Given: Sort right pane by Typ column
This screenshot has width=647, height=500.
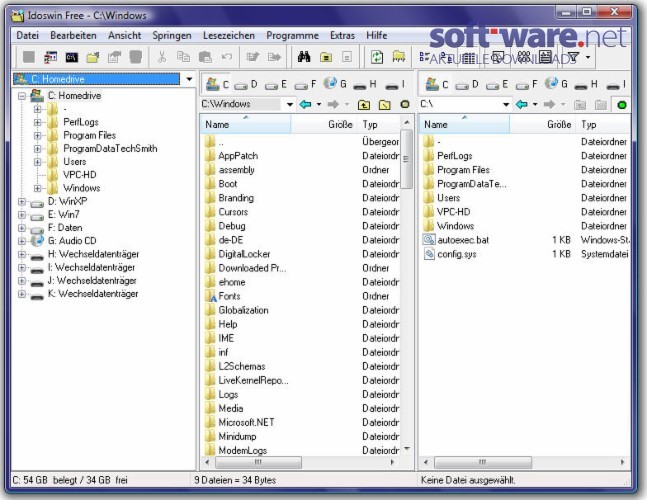Looking at the screenshot, I should pos(603,124).
